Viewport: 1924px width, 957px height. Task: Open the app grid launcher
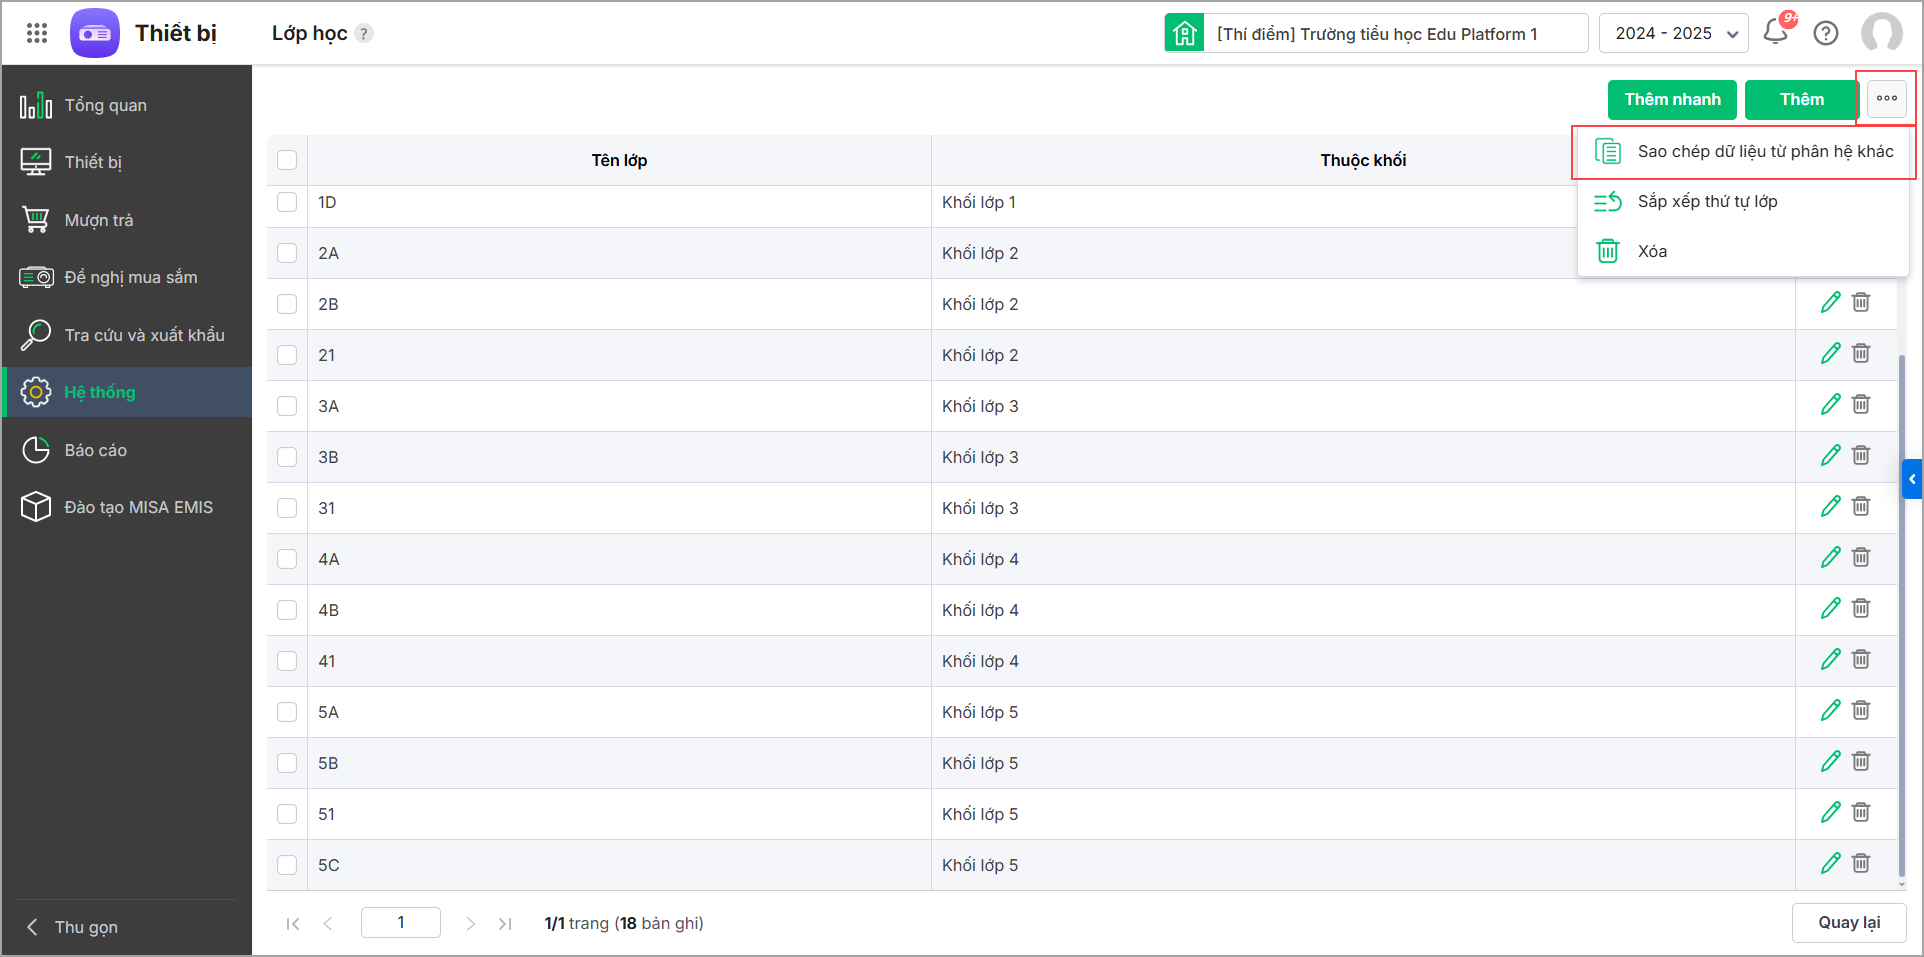(x=37, y=33)
